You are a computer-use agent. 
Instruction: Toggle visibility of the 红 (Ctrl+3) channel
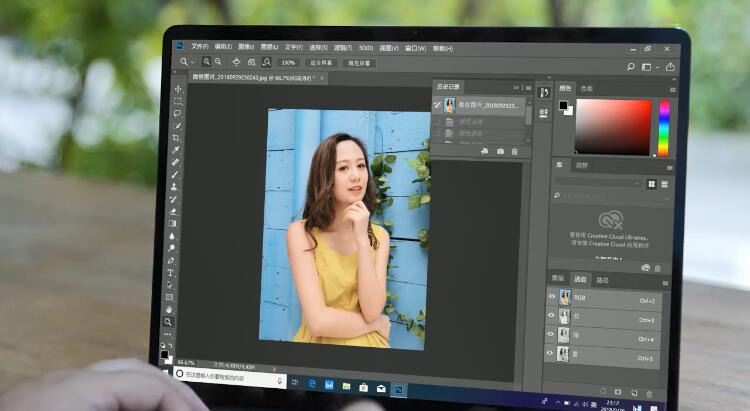(551, 315)
